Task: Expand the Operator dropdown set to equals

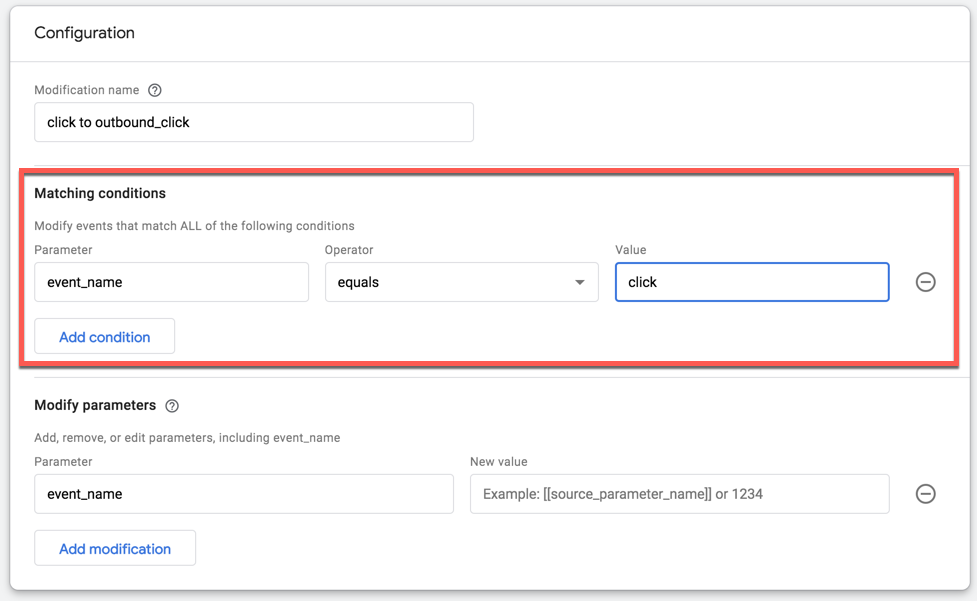Action: click(x=462, y=282)
